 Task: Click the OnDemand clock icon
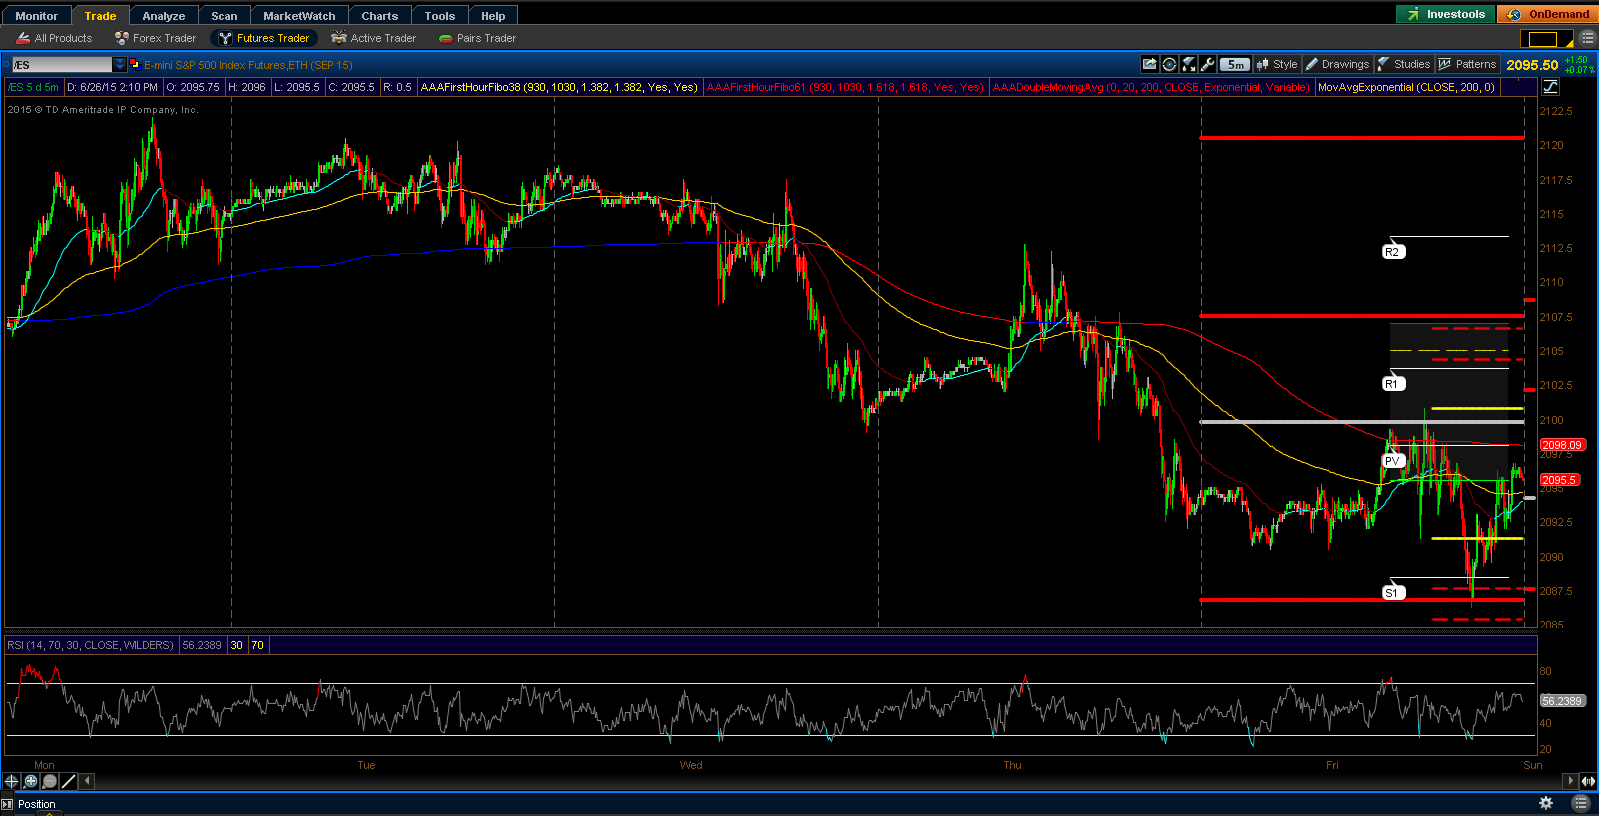1514,14
